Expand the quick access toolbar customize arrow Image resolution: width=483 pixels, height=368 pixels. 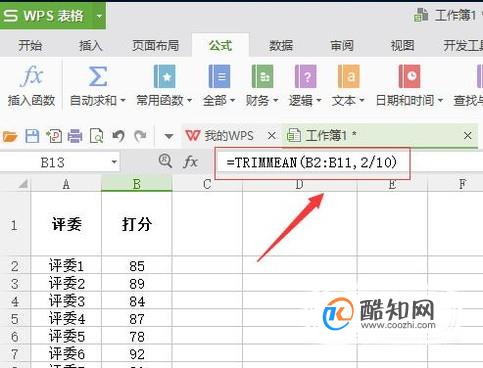[169, 136]
